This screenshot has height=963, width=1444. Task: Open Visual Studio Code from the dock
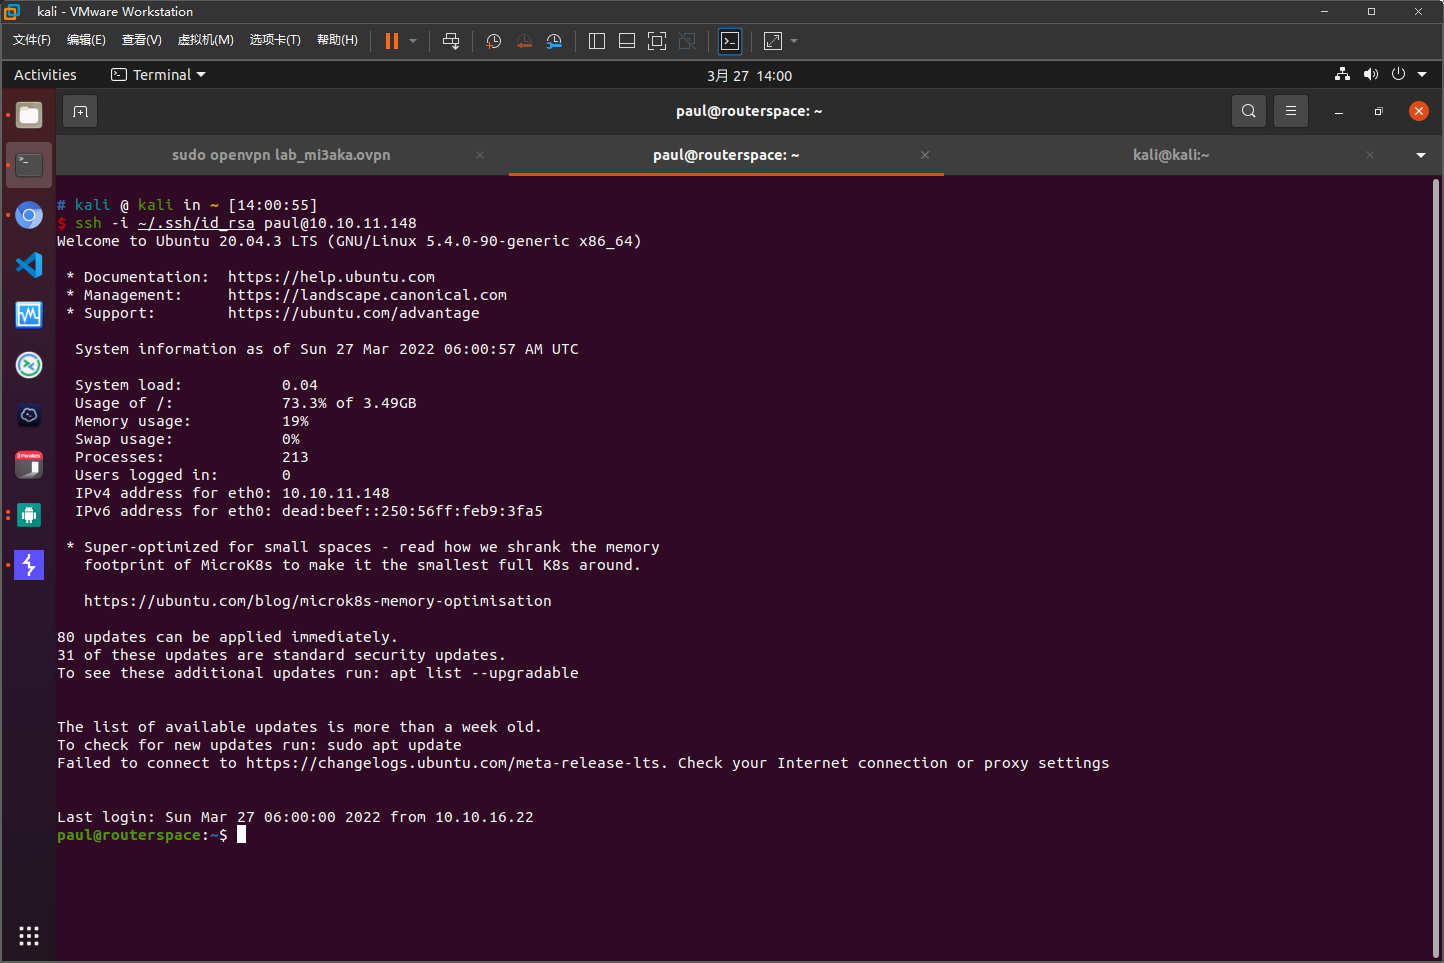[29, 265]
